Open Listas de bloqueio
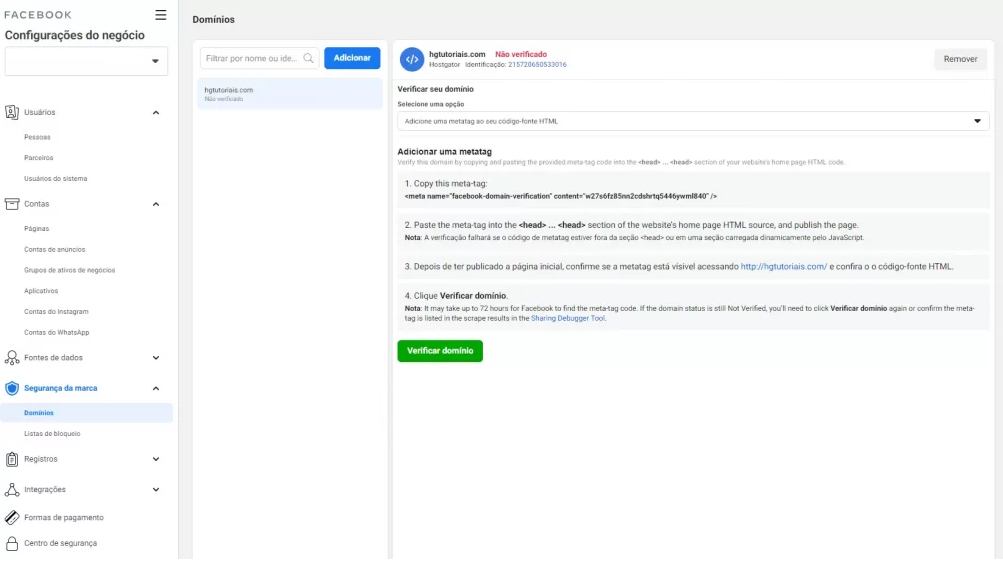 [52, 434]
